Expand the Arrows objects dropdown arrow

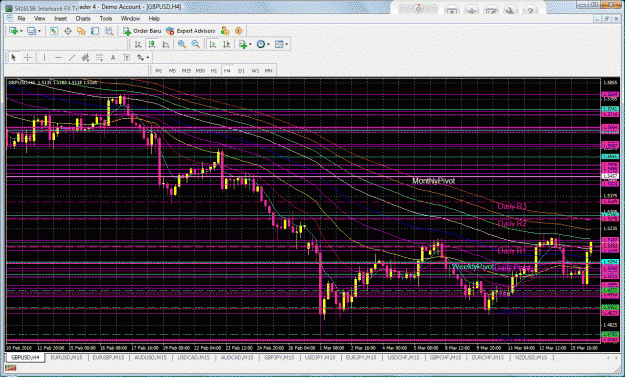(x=148, y=58)
